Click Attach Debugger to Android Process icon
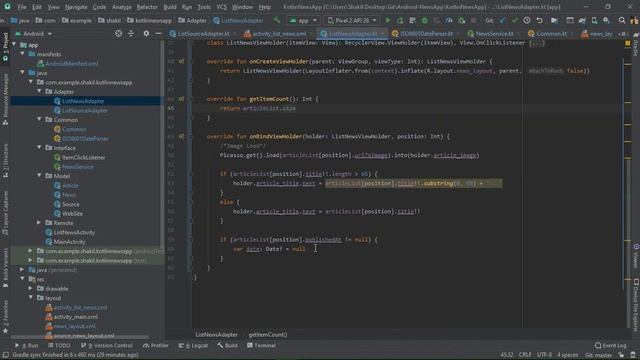The width and height of the screenshot is (640, 360). click(x=462, y=20)
